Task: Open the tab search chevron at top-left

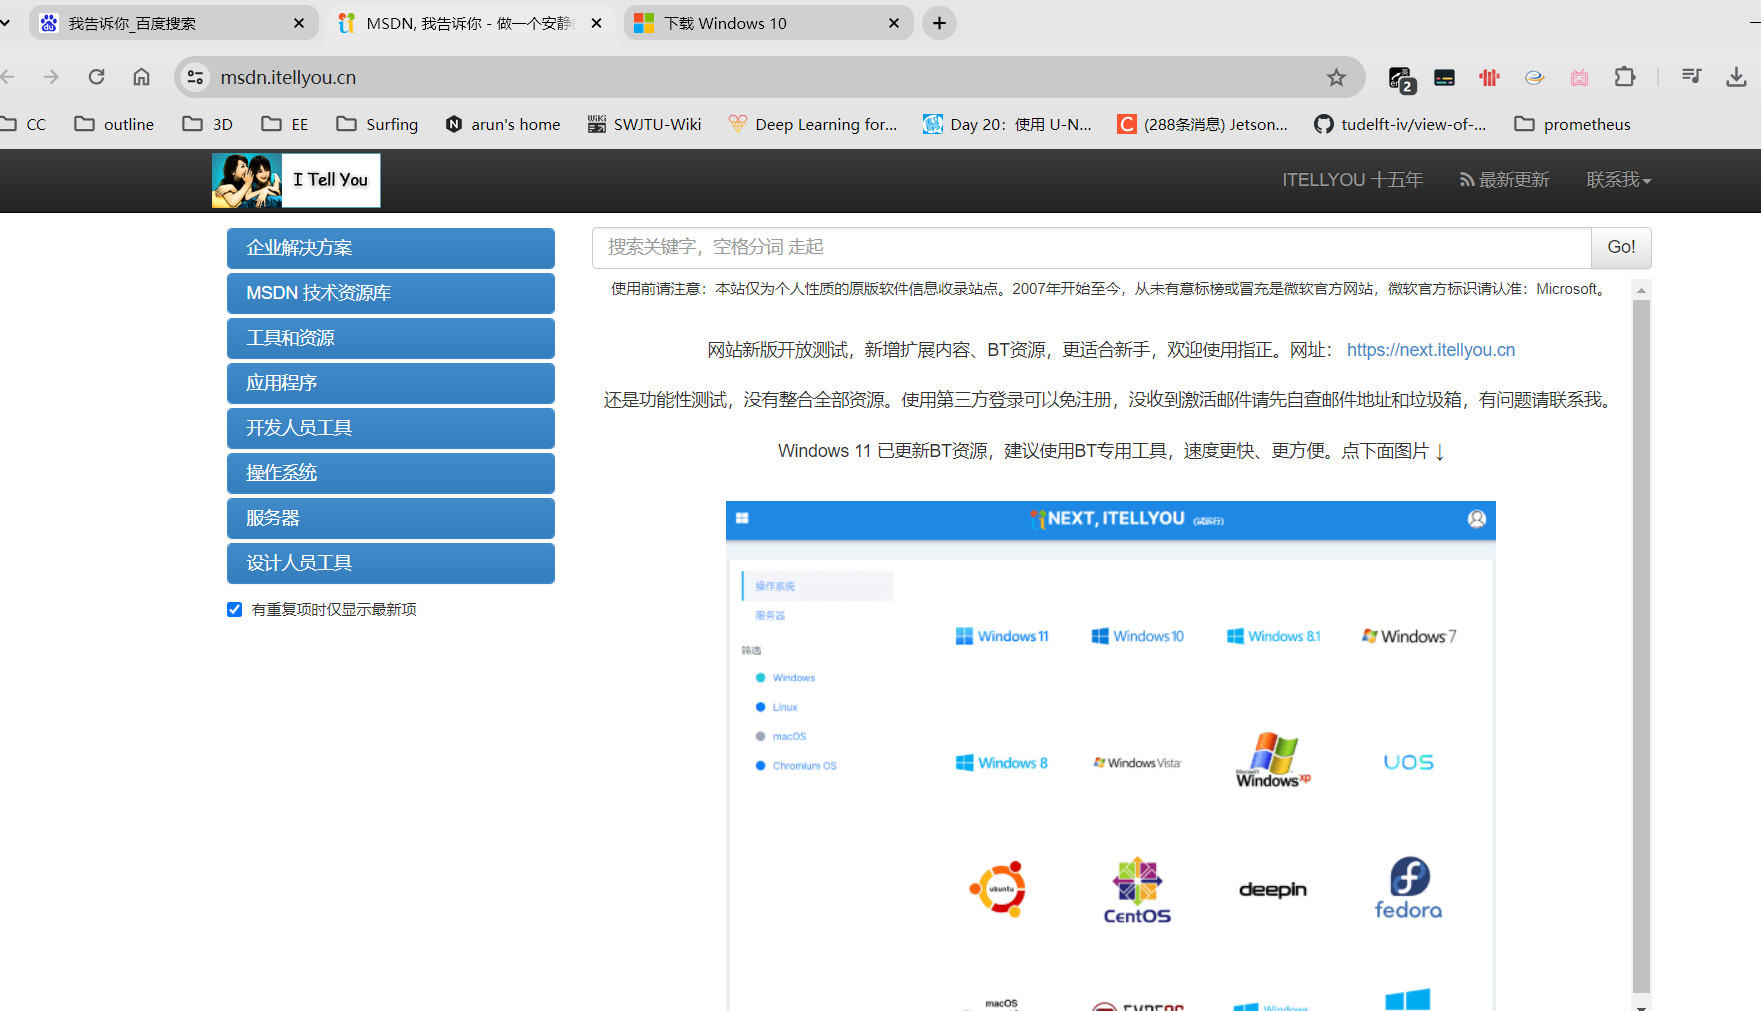Action: pos(5,22)
